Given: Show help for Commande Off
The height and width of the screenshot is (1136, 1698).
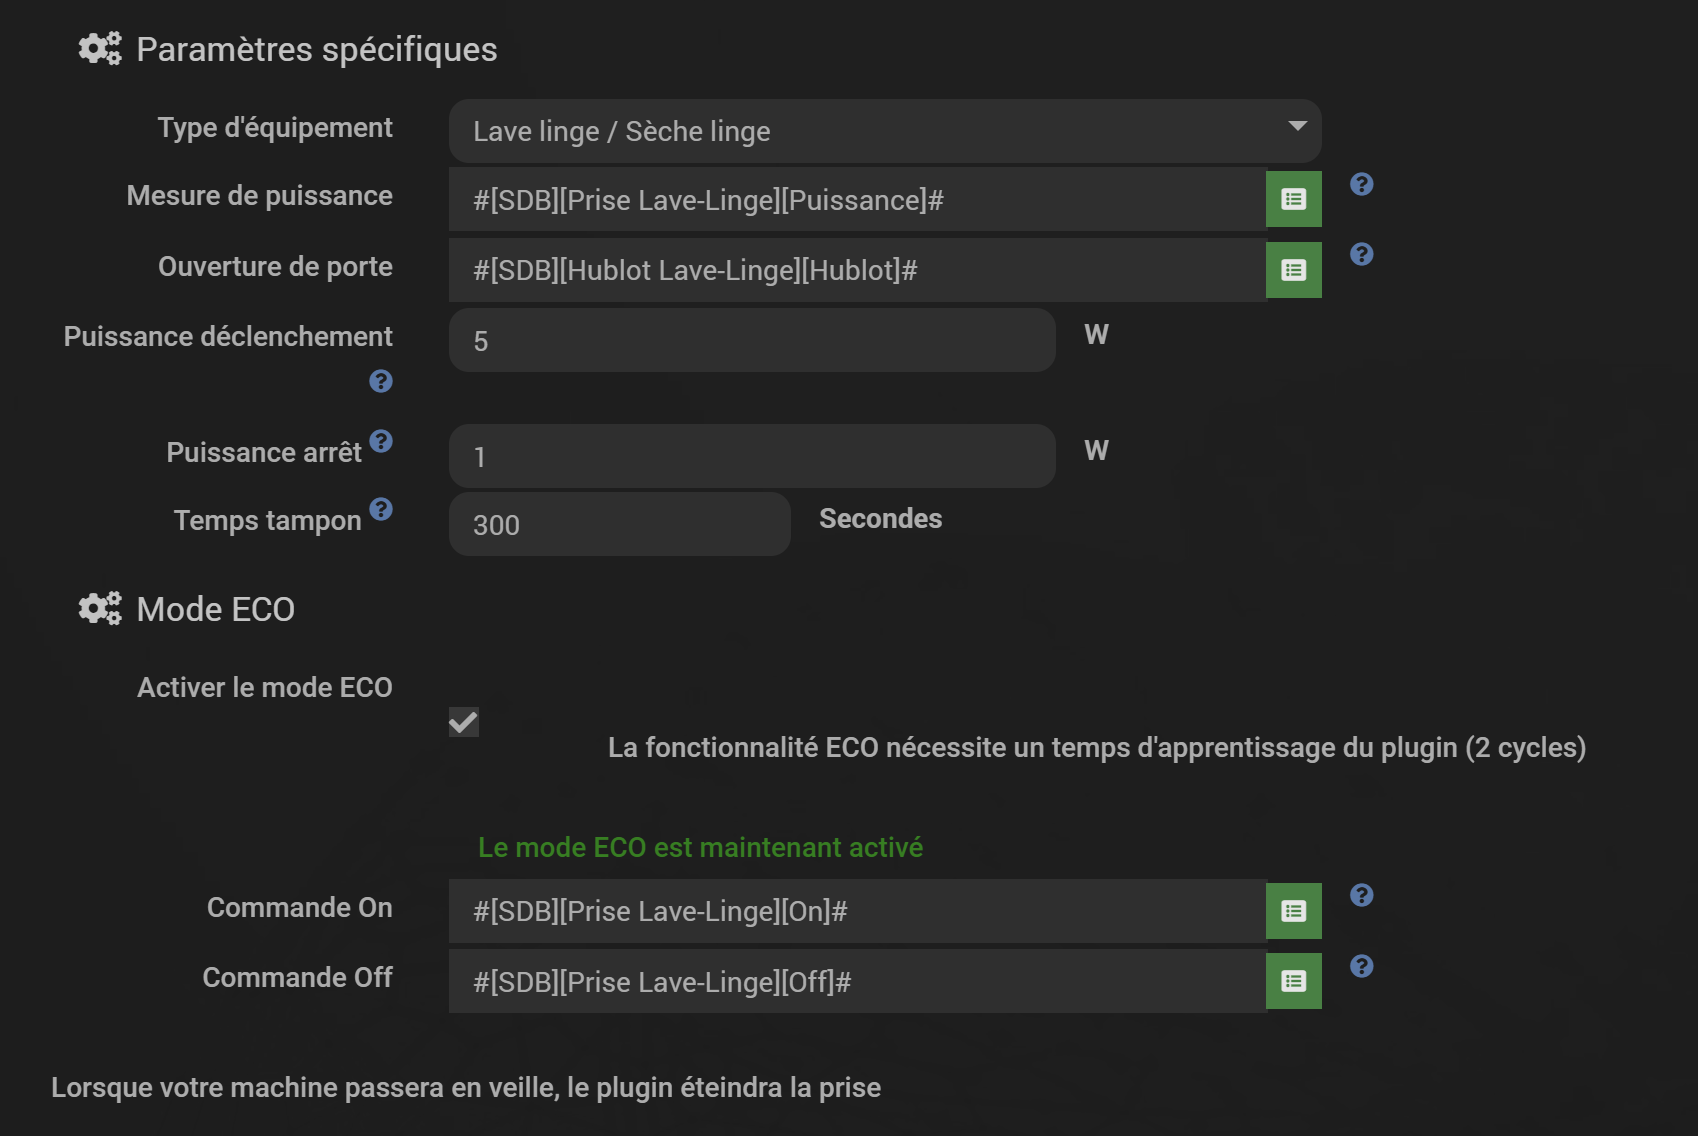Looking at the screenshot, I should 1361,966.
